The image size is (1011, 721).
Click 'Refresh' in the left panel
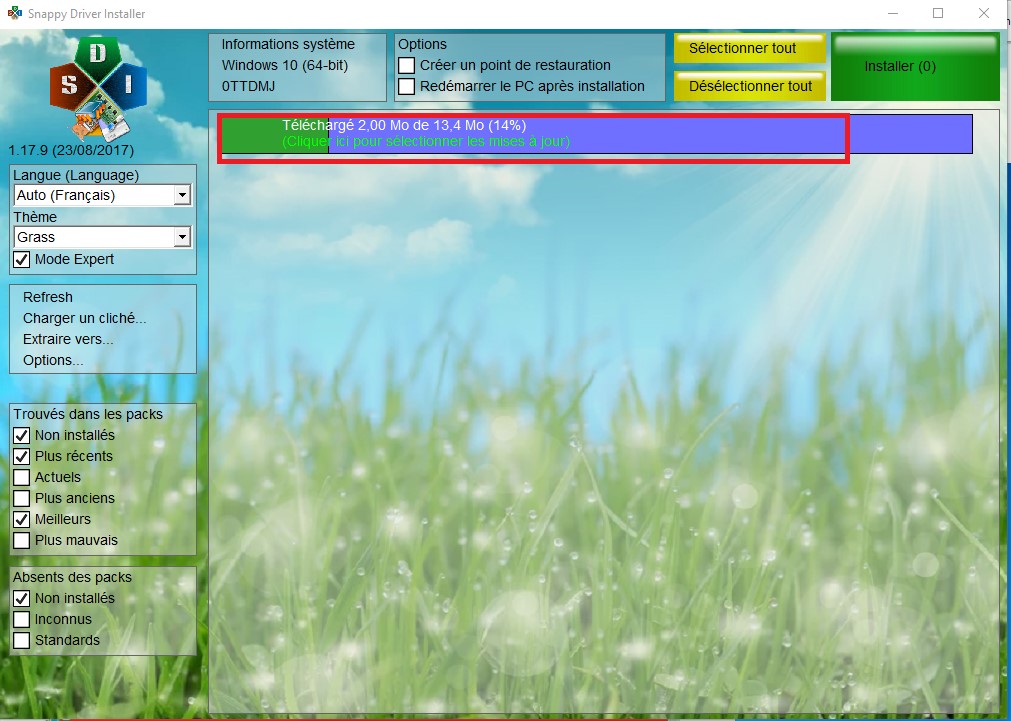point(47,297)
